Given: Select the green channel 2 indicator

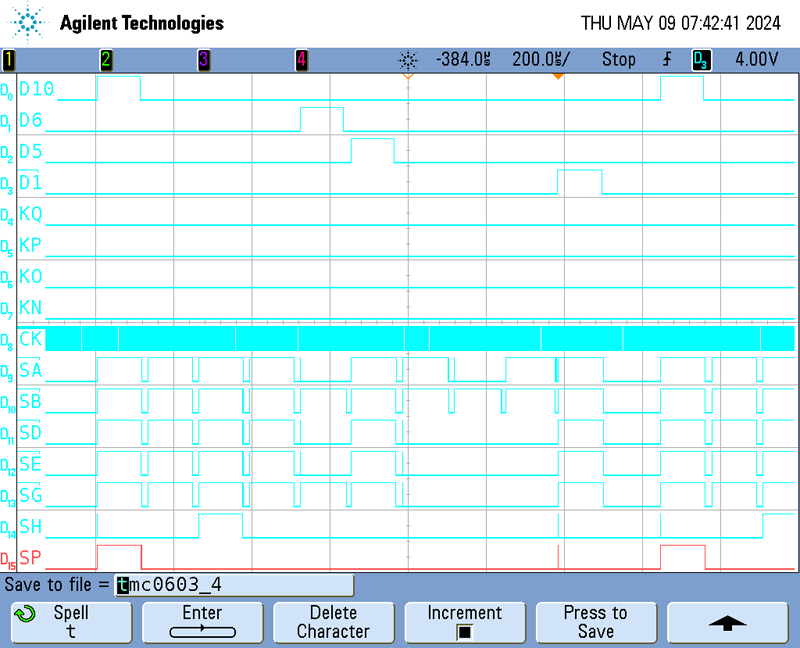Looking at the screenshot, I should point(106,60).
